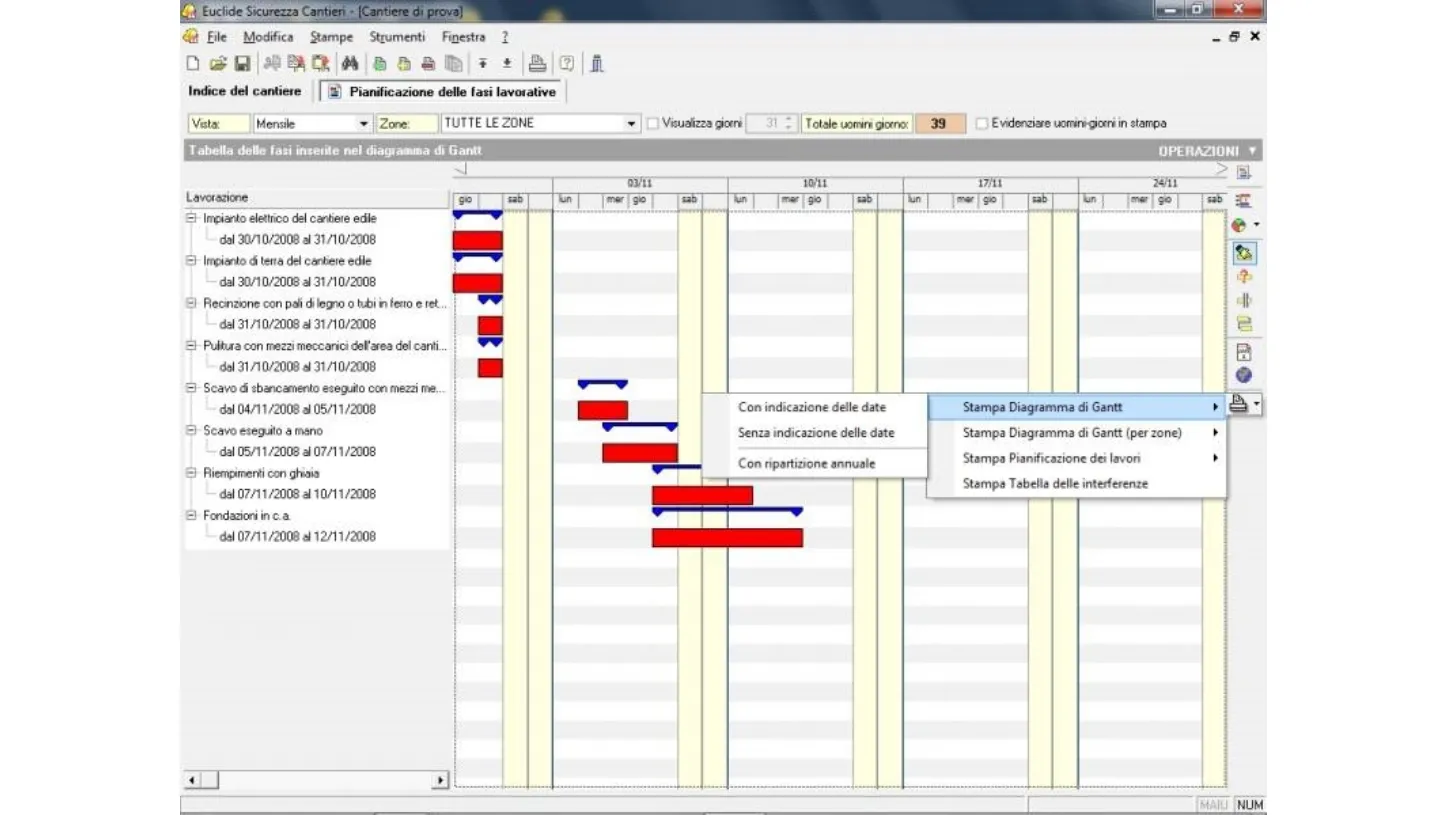Select Stampa Diagramma di Gantt menu entry
Viewport: 1448px width, 815px height.
point(1076,407)
